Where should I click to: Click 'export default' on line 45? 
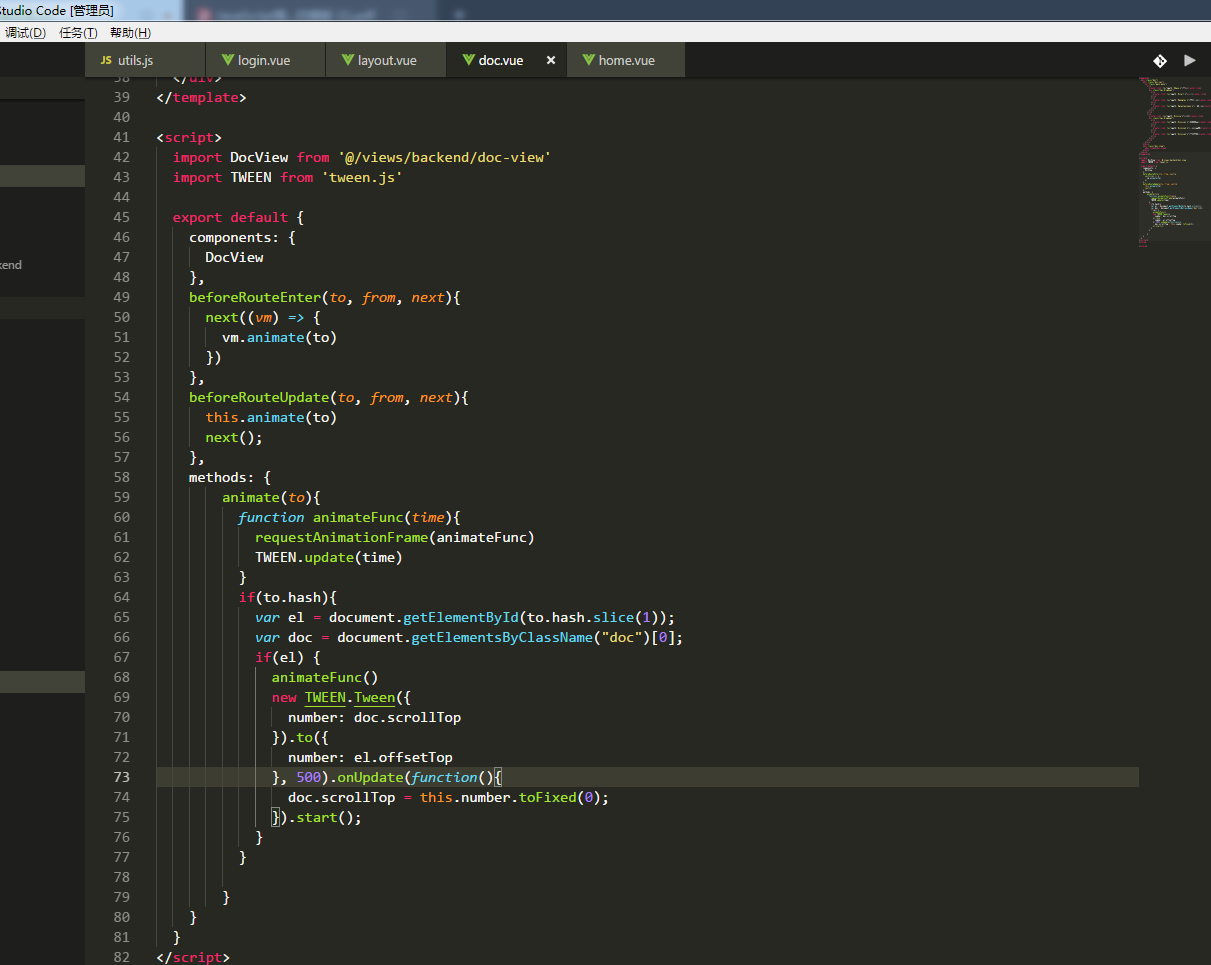[230, 217]
